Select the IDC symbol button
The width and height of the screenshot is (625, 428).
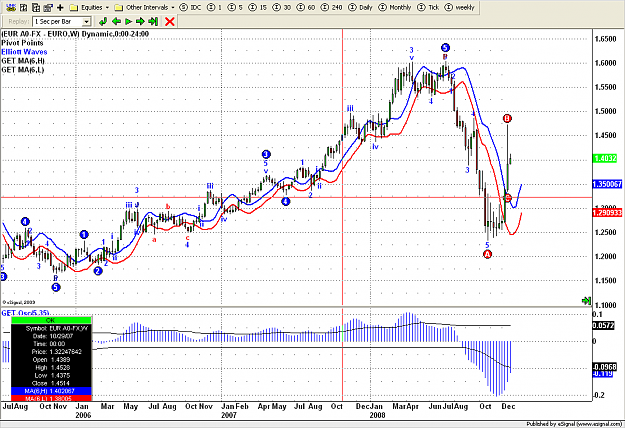tap(191, 7)
